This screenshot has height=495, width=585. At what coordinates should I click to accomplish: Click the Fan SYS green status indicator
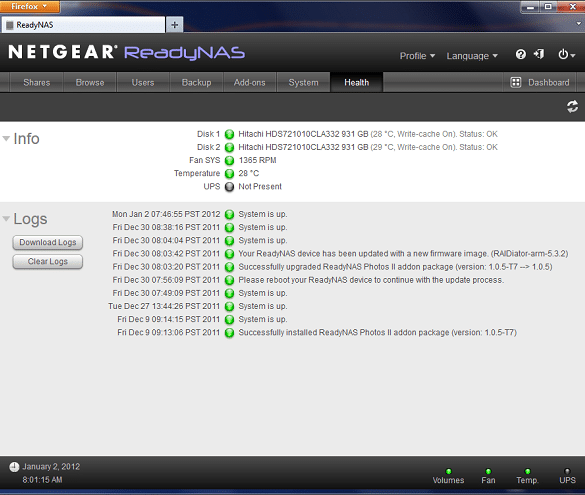tap(229, 160)
